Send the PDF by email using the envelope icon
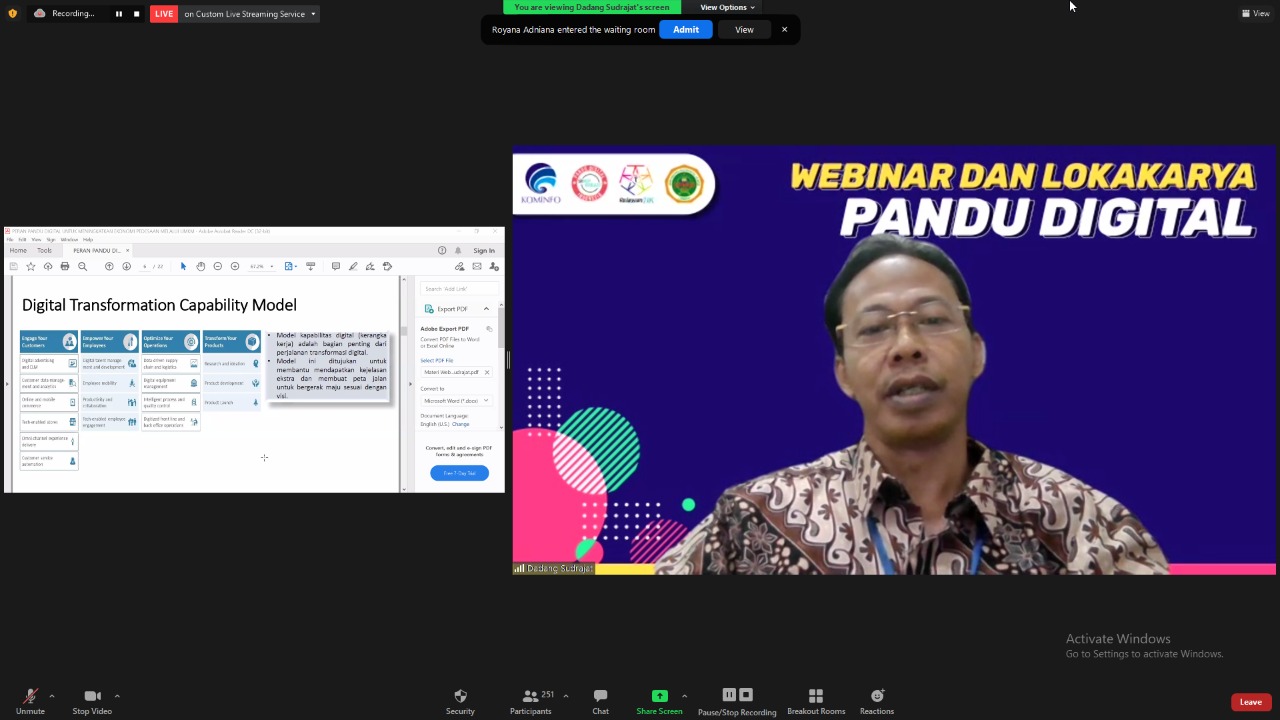 [476, 266]
